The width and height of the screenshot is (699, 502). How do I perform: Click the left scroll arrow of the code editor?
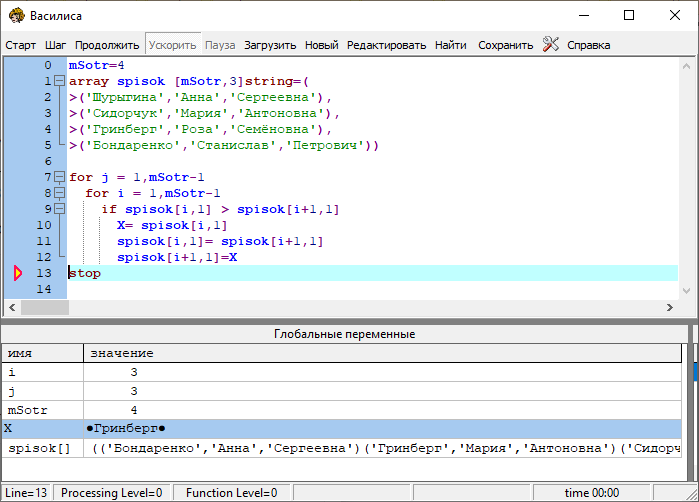click(x=12, y=308)
